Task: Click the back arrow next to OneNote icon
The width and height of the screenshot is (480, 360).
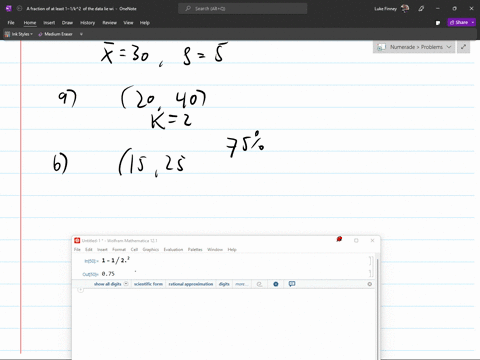Action: coord(19,9)
